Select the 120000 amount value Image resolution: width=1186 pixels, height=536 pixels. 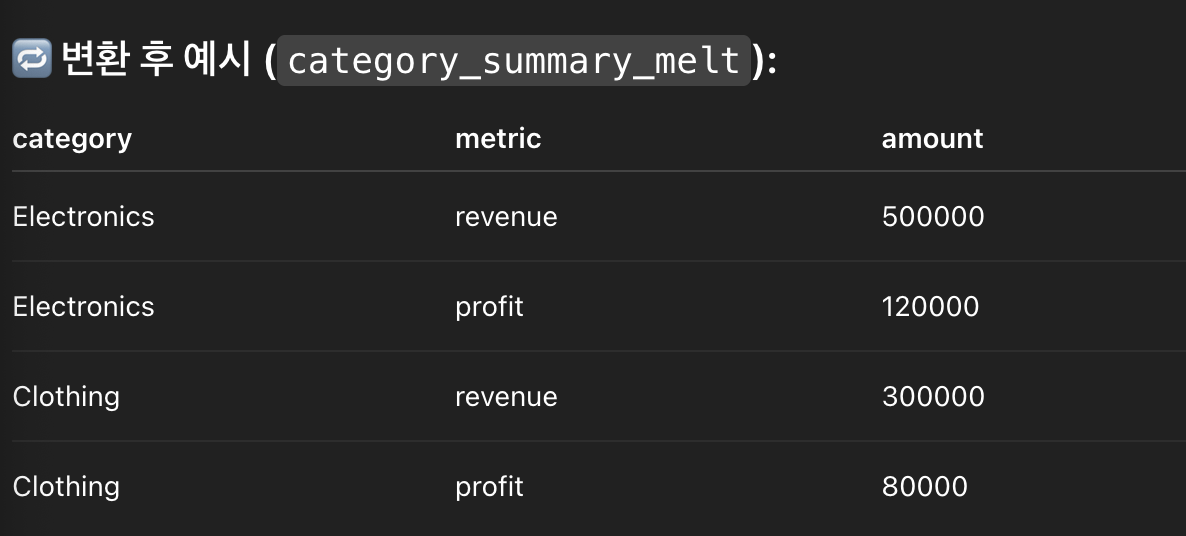click(x=930, y=307)
